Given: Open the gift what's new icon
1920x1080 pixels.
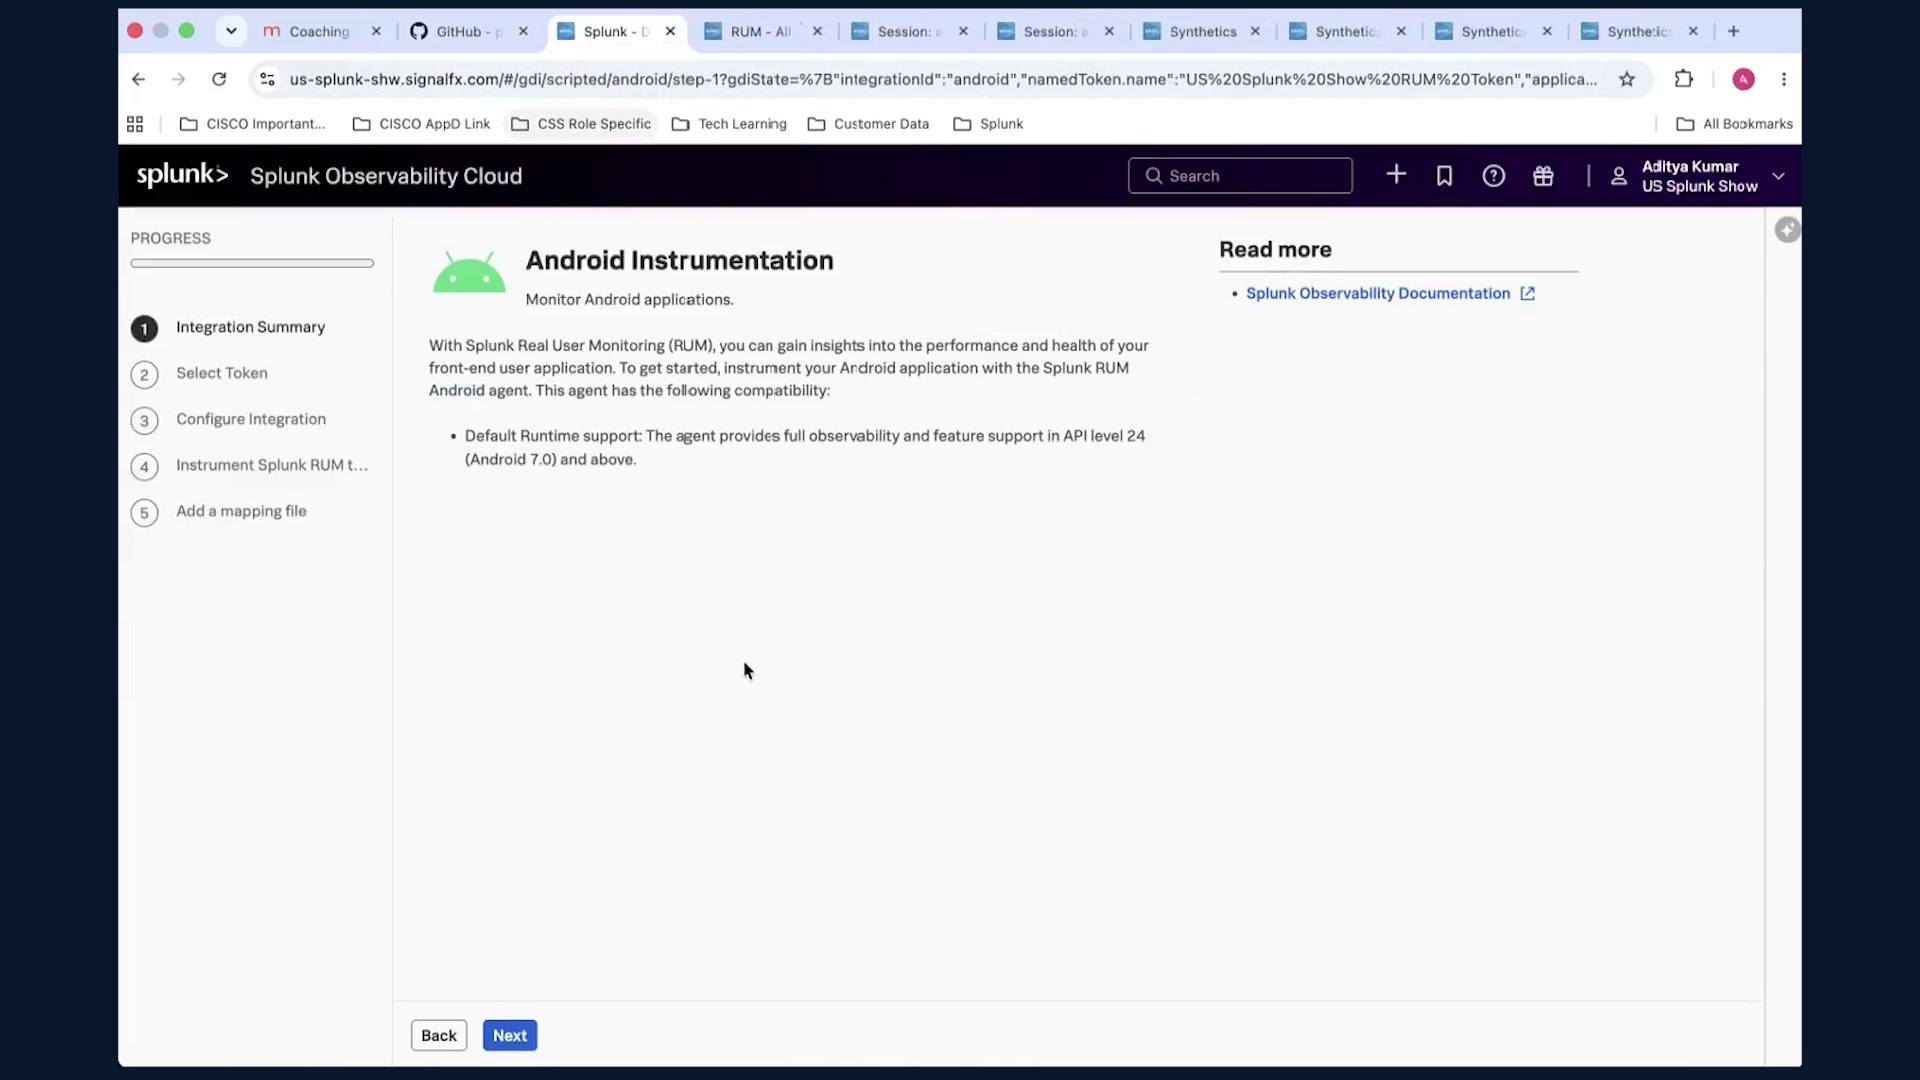Looking at the screenshot, I should [1543, 176].
